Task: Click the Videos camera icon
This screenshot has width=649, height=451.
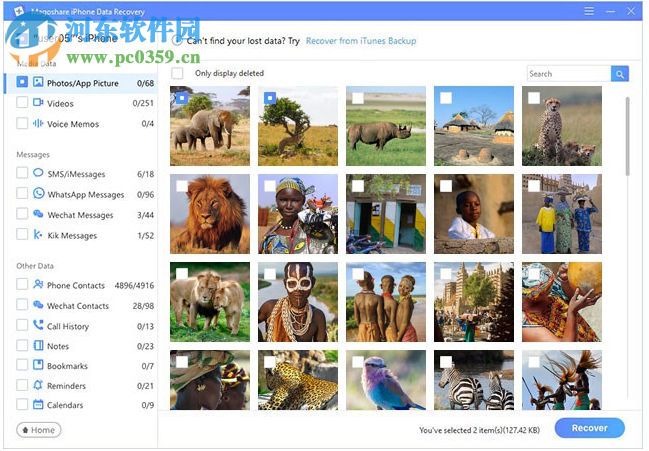Action: click(38, 102)
